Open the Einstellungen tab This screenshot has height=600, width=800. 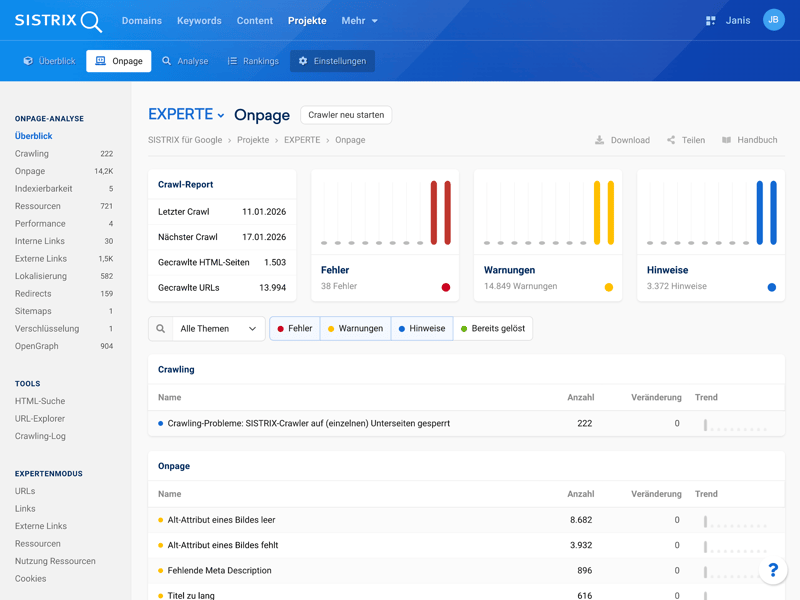point(332,61)
